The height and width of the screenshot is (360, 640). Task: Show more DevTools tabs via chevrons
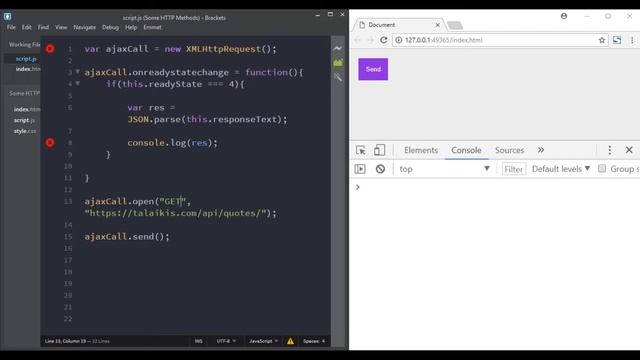[x=541, y=150]
